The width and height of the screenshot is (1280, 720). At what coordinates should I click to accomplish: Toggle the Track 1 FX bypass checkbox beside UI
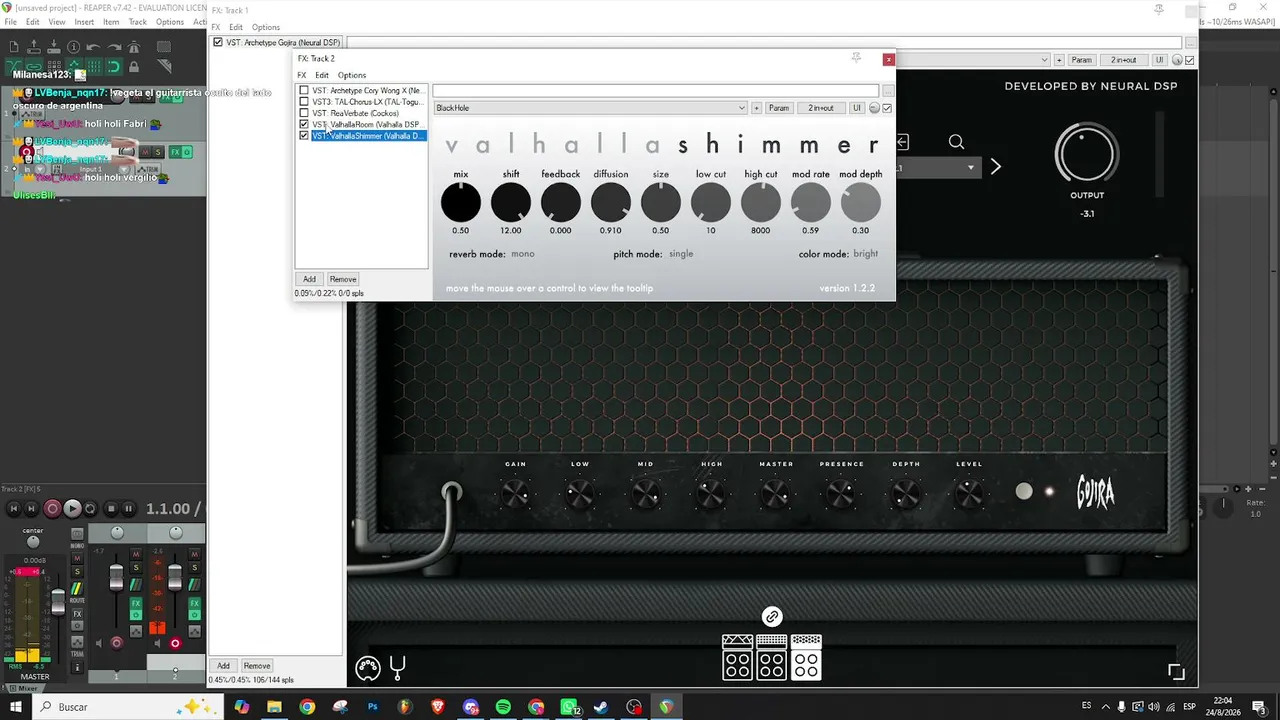pos(1189,60)
